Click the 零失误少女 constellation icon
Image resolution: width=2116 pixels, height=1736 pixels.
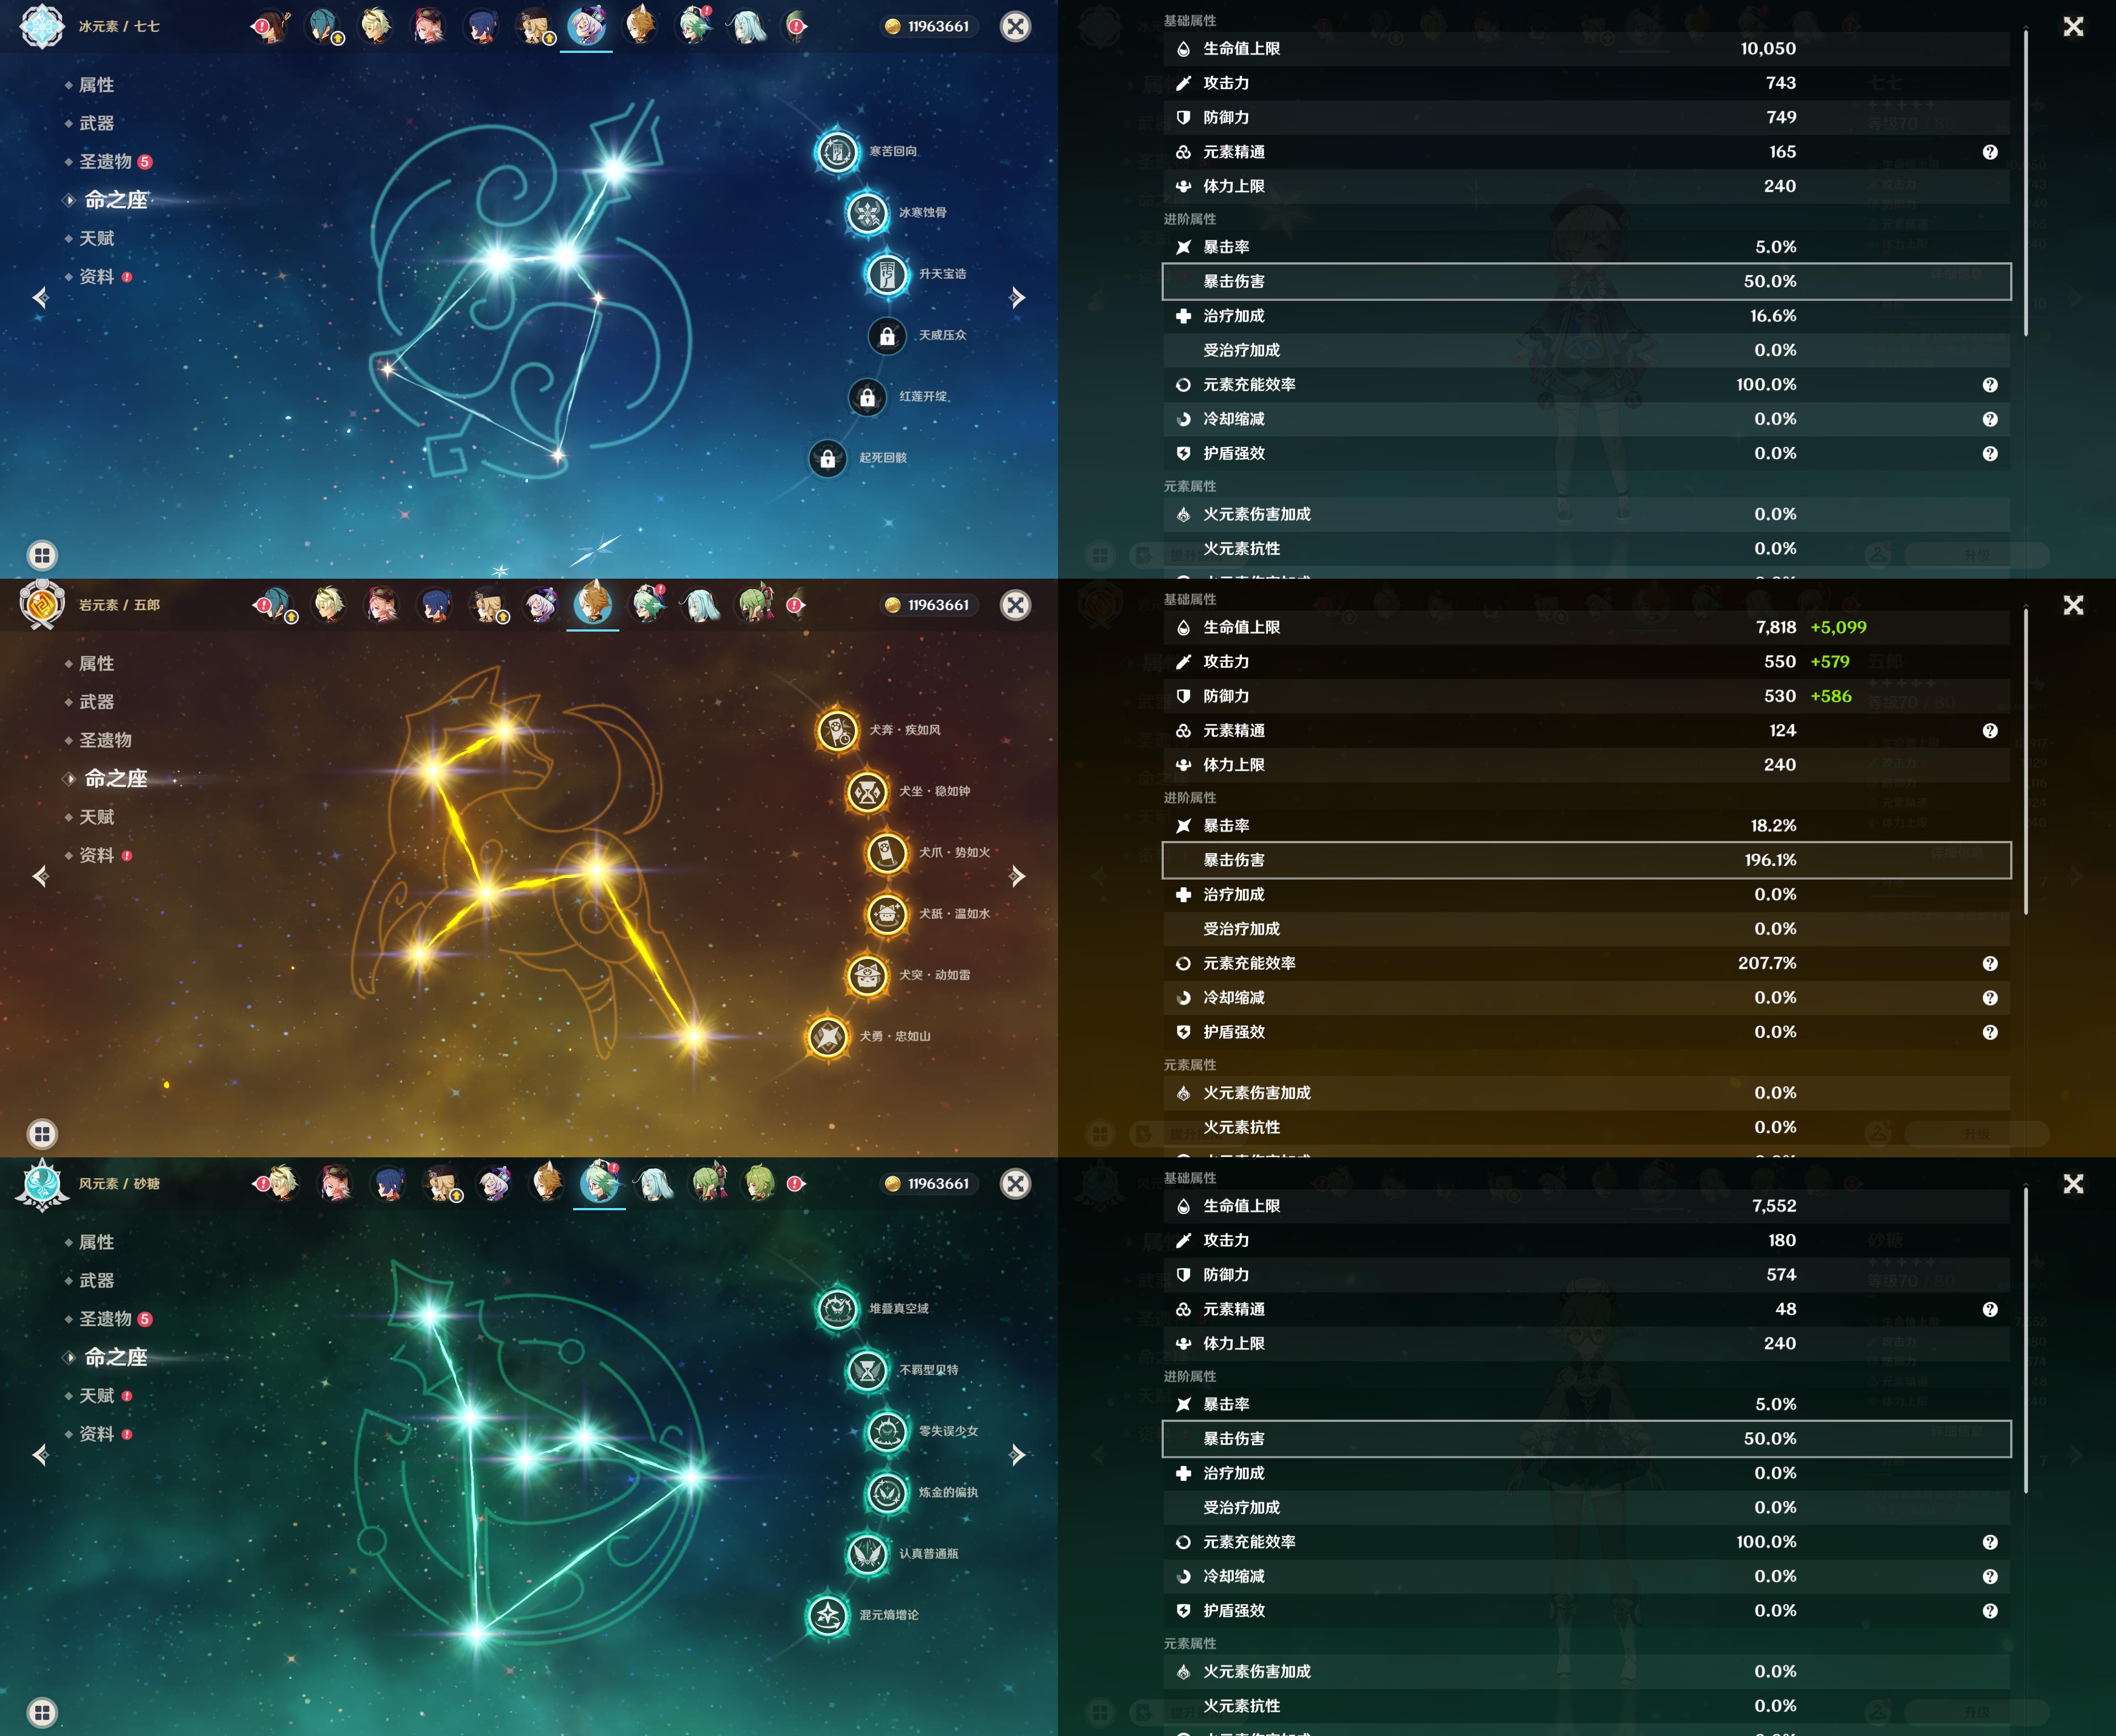point(887,1432)
